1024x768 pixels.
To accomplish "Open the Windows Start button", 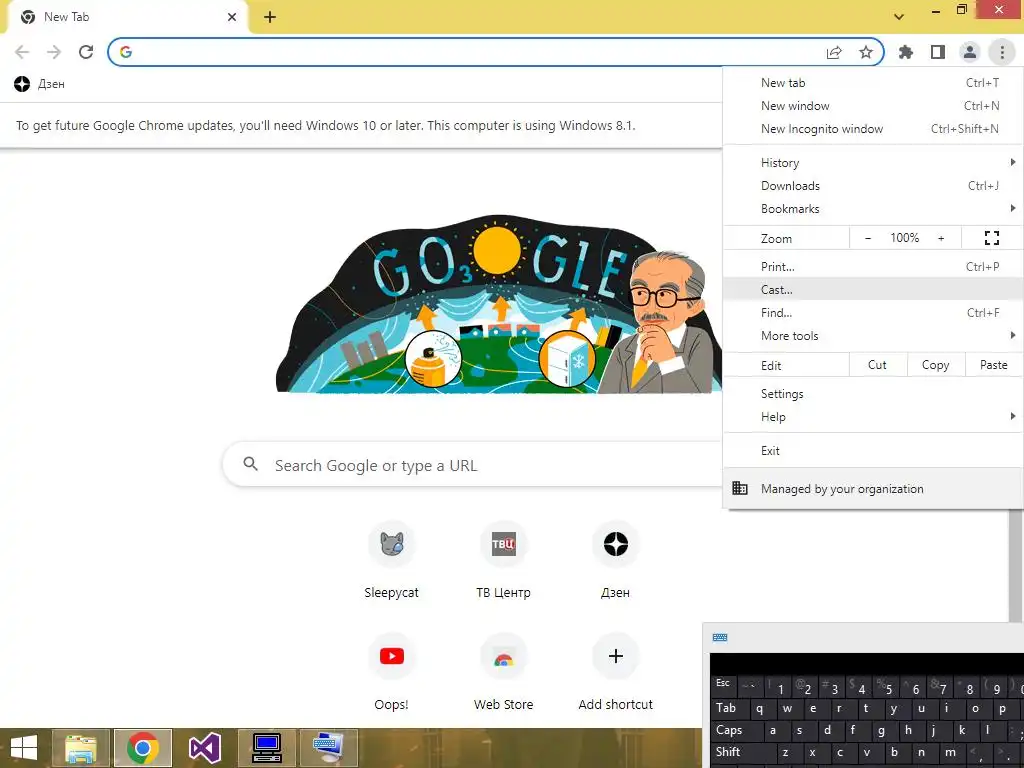I will click(24, 748).
